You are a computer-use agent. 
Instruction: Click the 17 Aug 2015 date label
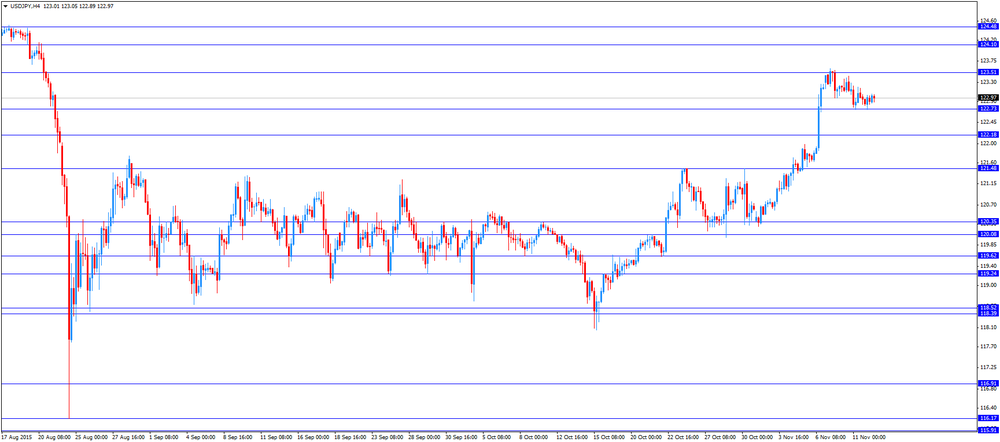15,438
